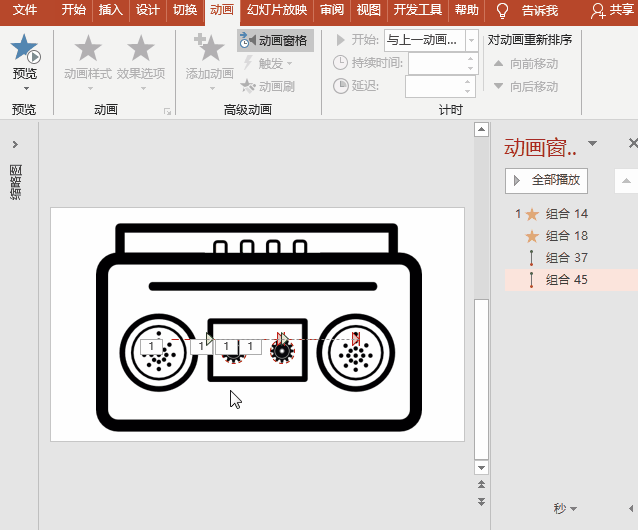Screen dimensions: 638x530
Task: Open the Trigger dropdown
Action: pos(269,63)
